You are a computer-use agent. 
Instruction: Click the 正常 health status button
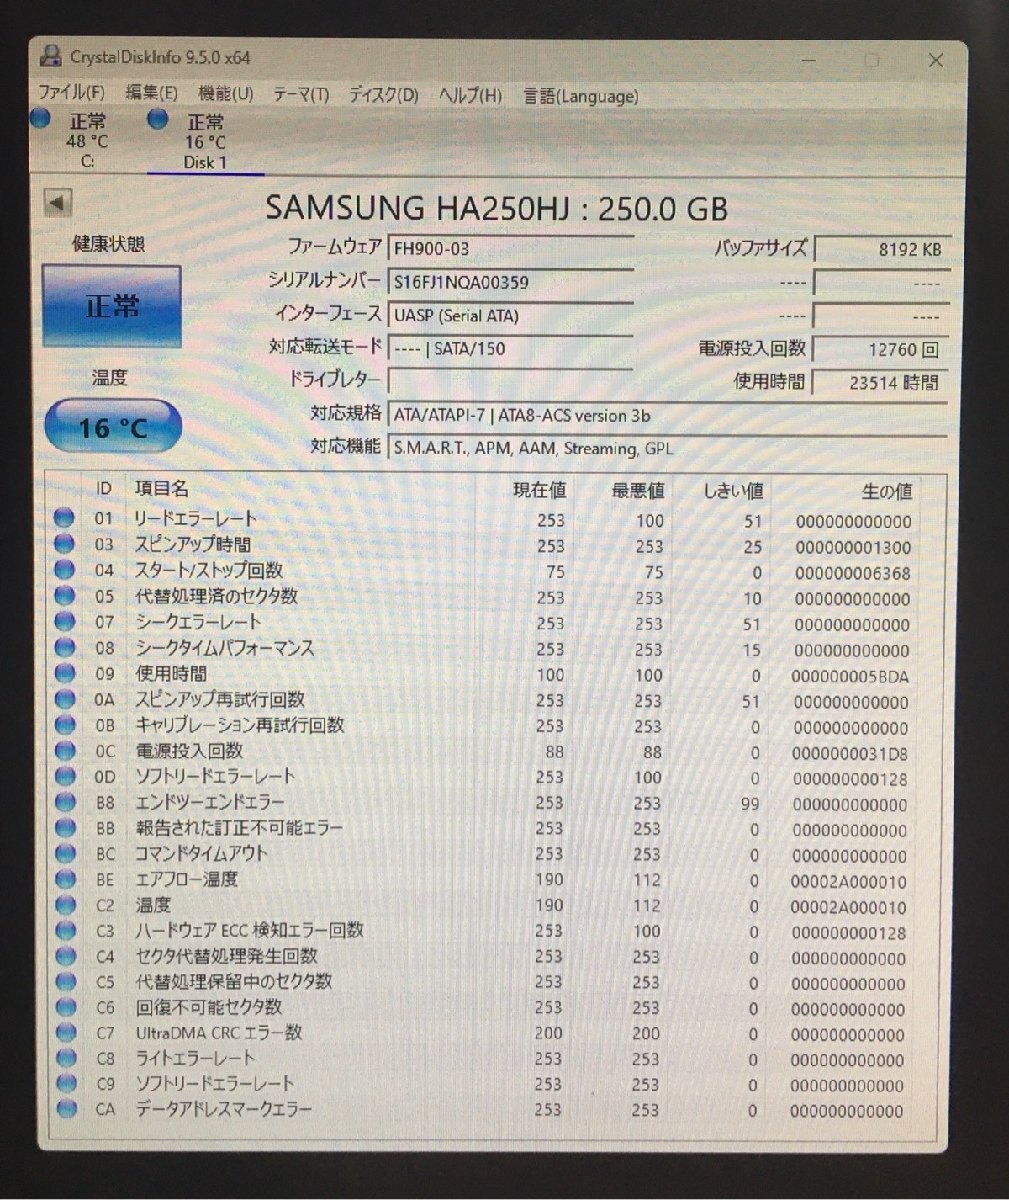(x=111, y=306)
